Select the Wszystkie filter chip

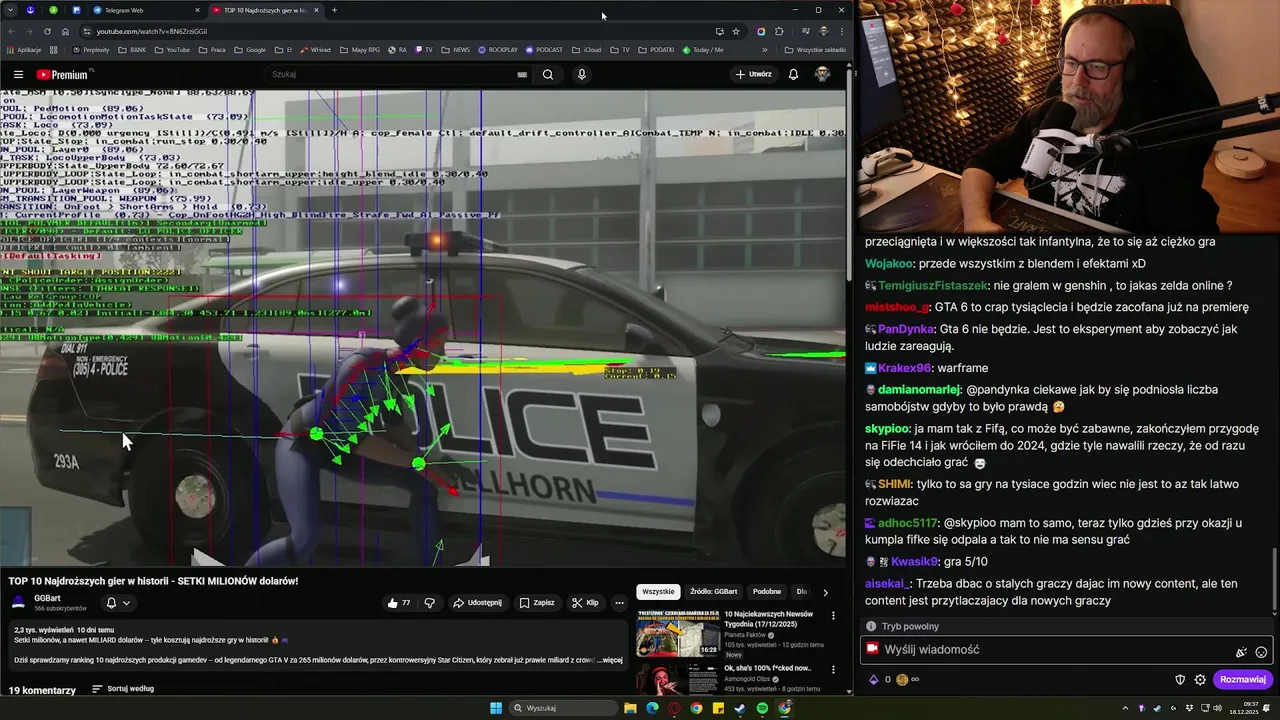[658, 592]
